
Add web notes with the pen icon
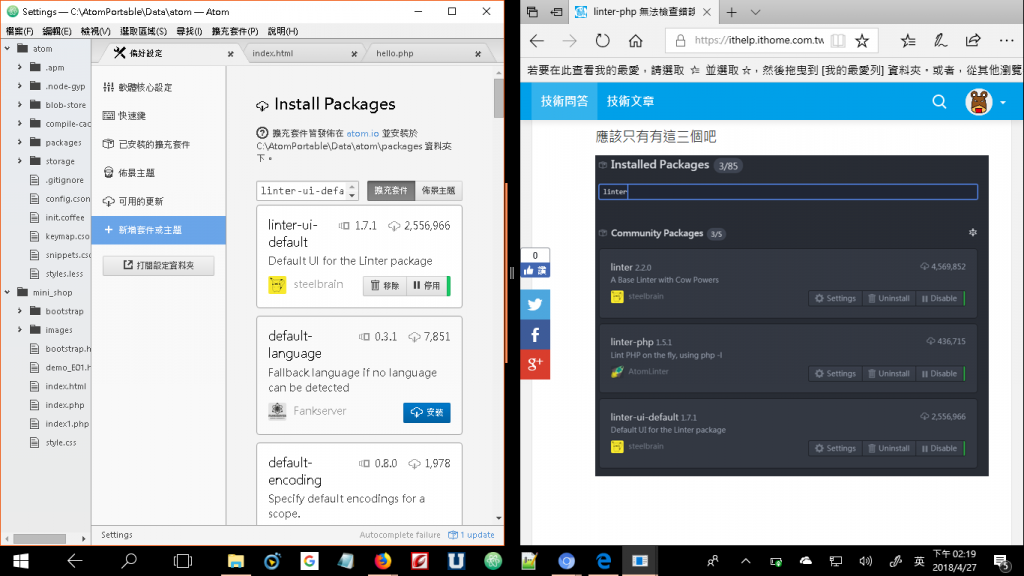coord(940,40)
